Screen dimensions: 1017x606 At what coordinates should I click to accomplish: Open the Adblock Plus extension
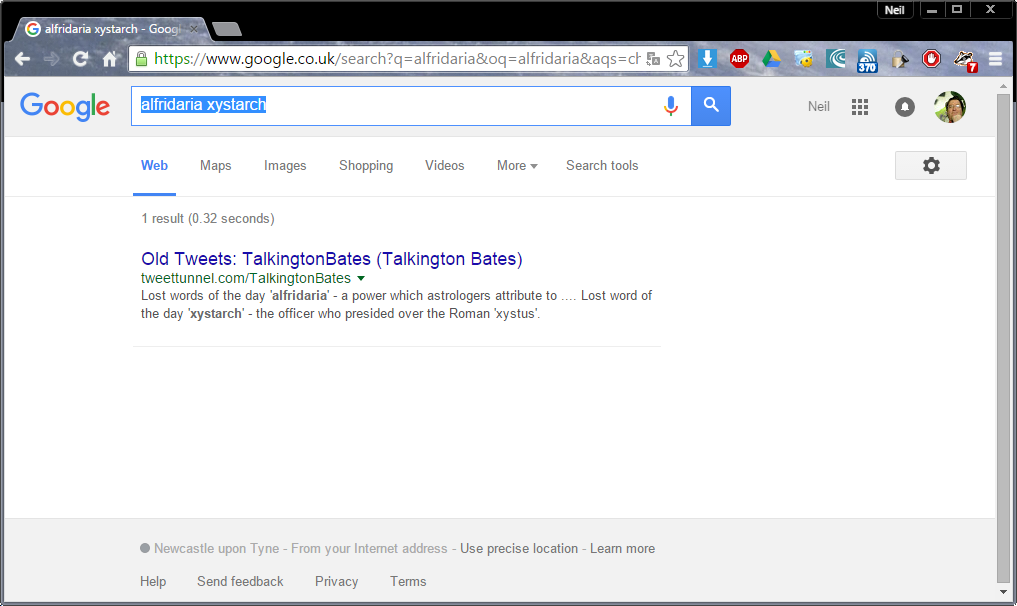tap(739, 59)
